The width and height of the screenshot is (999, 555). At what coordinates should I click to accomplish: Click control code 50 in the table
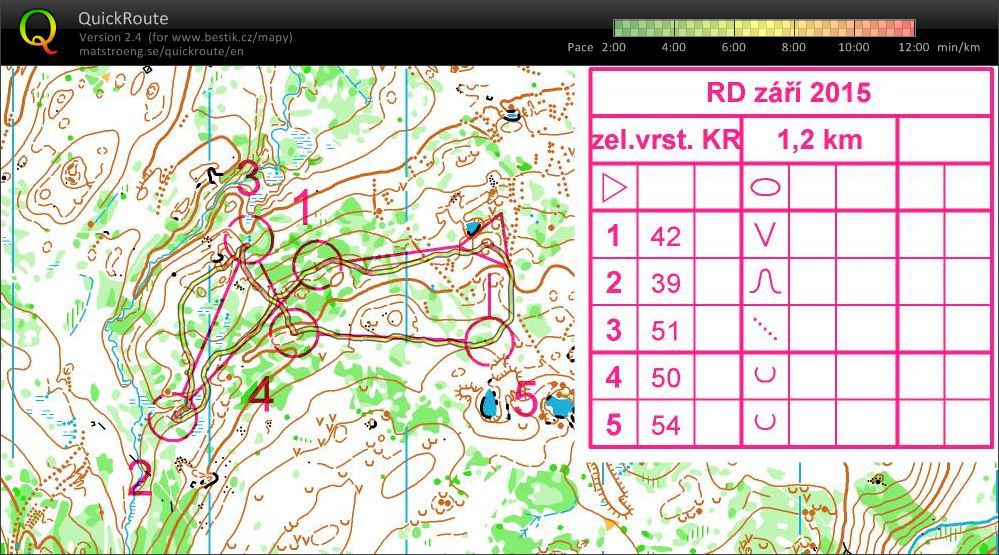point(665,378)
